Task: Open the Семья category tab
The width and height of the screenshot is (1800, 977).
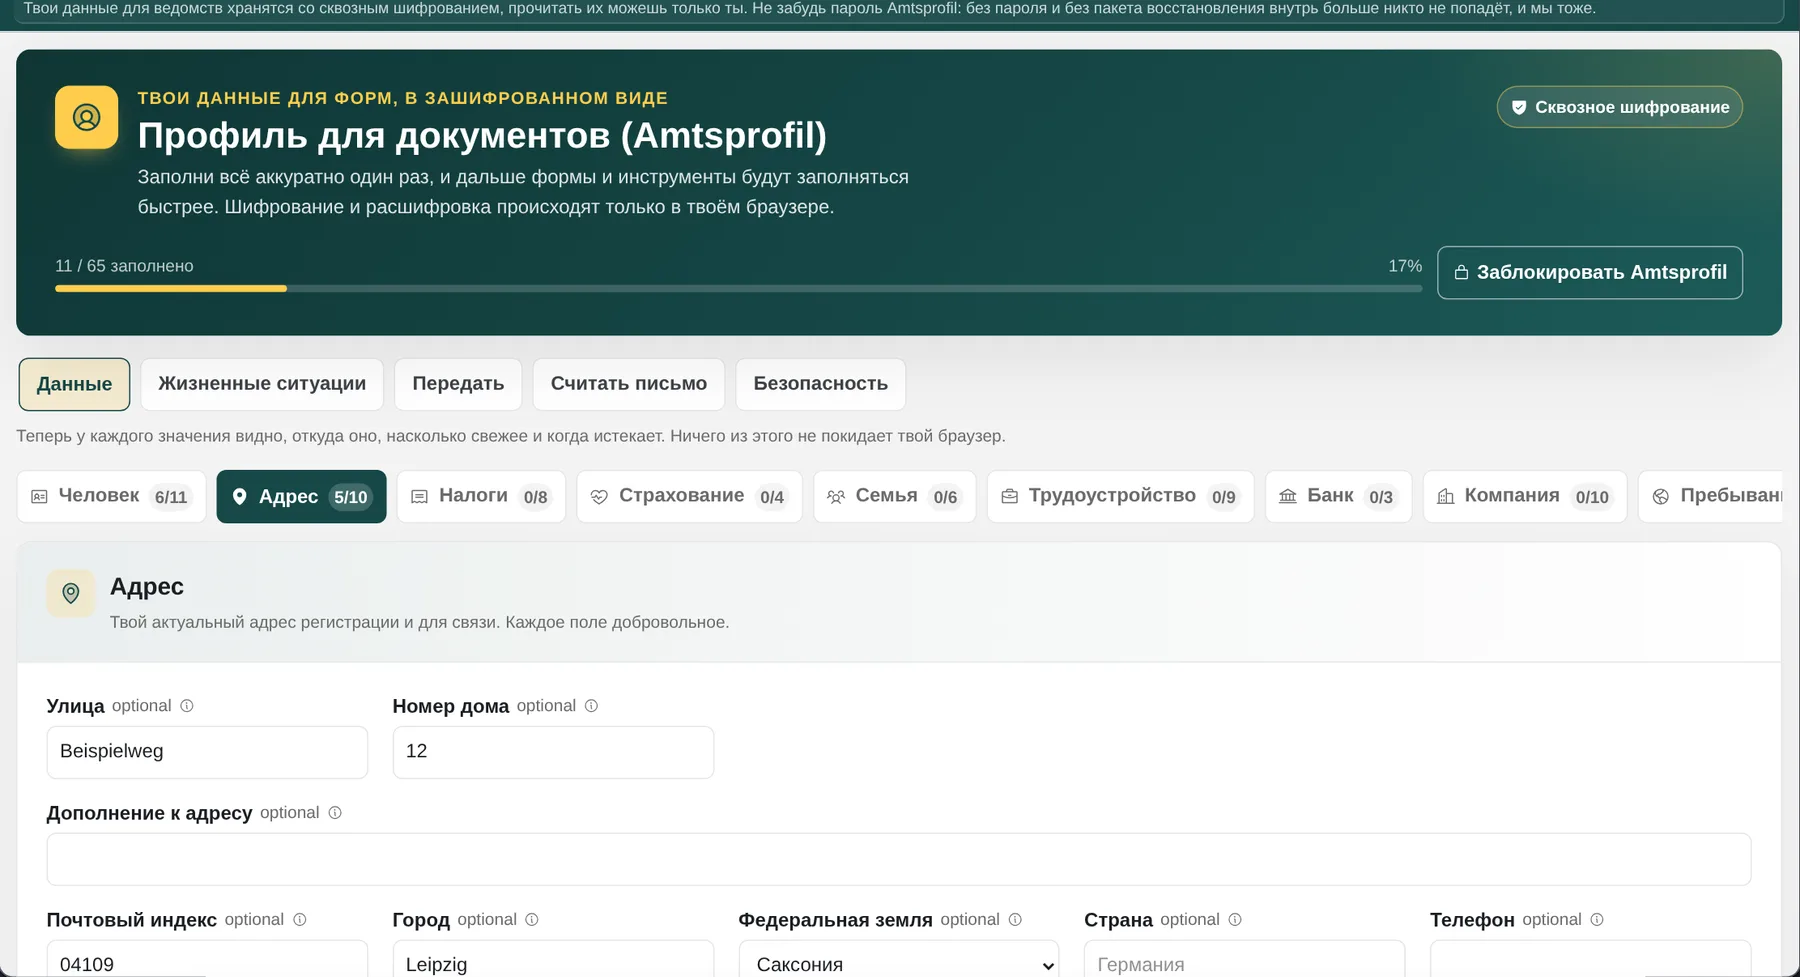Action: click(895, 496)
